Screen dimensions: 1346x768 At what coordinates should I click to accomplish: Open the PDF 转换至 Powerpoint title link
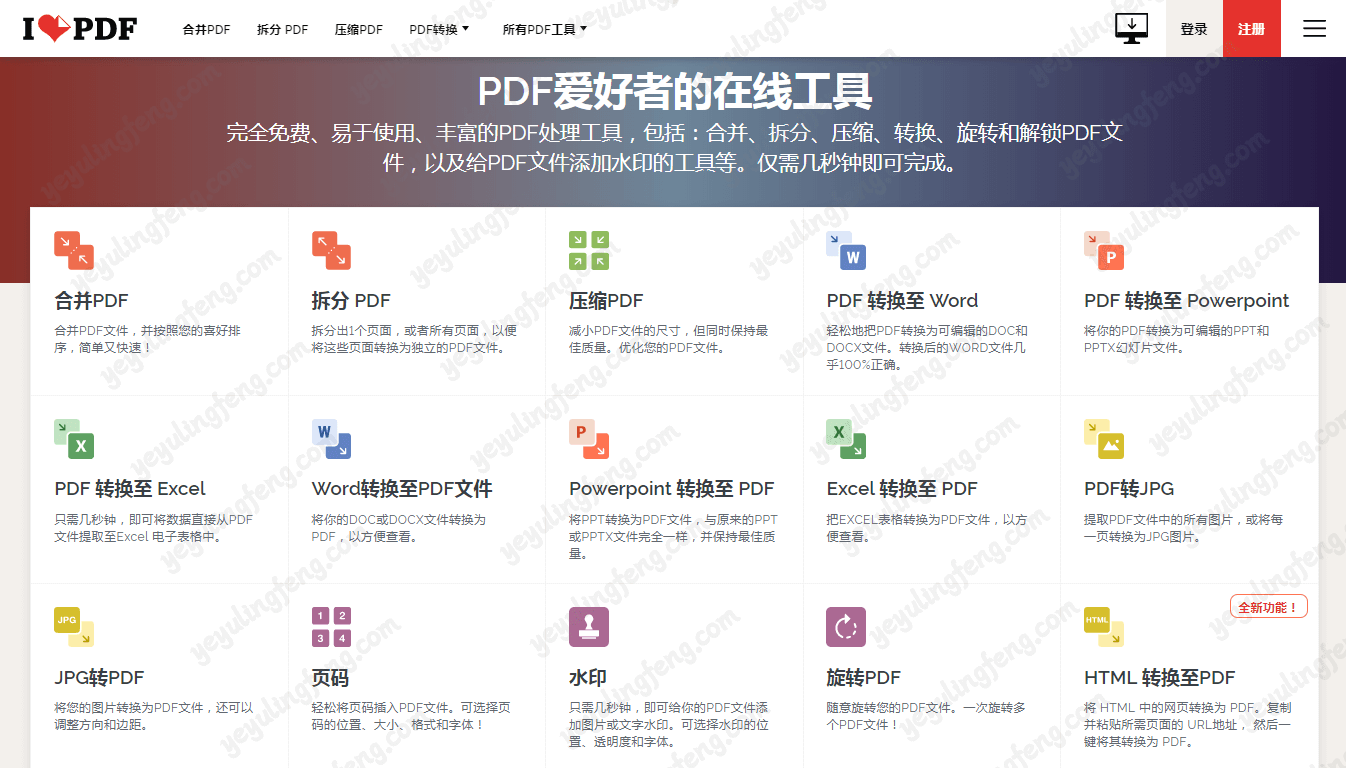coord(1186,301)
